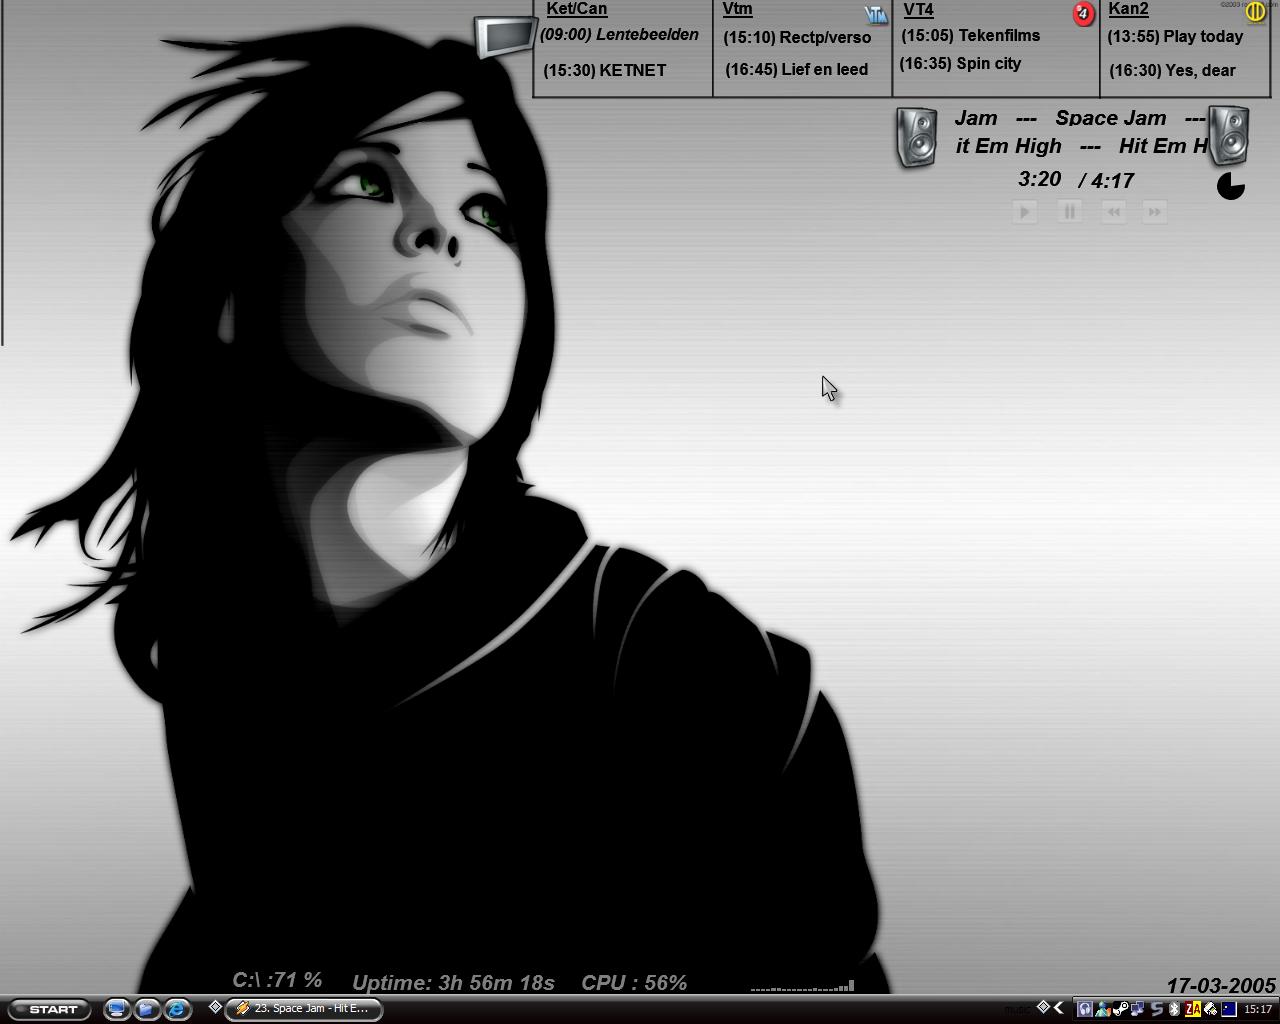Select '(16:45) Lief en leed' program entry
This screenshot has width=1280, height=1024.
point(796,69)
